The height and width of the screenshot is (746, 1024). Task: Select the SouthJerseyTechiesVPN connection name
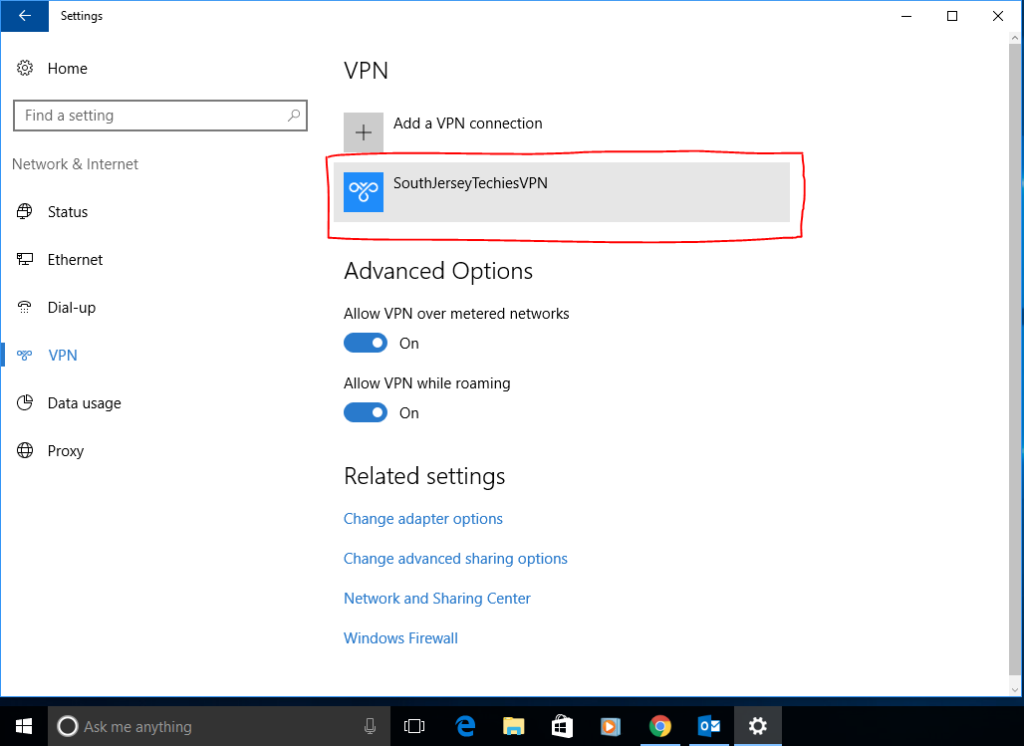click(x=470, y=183)
